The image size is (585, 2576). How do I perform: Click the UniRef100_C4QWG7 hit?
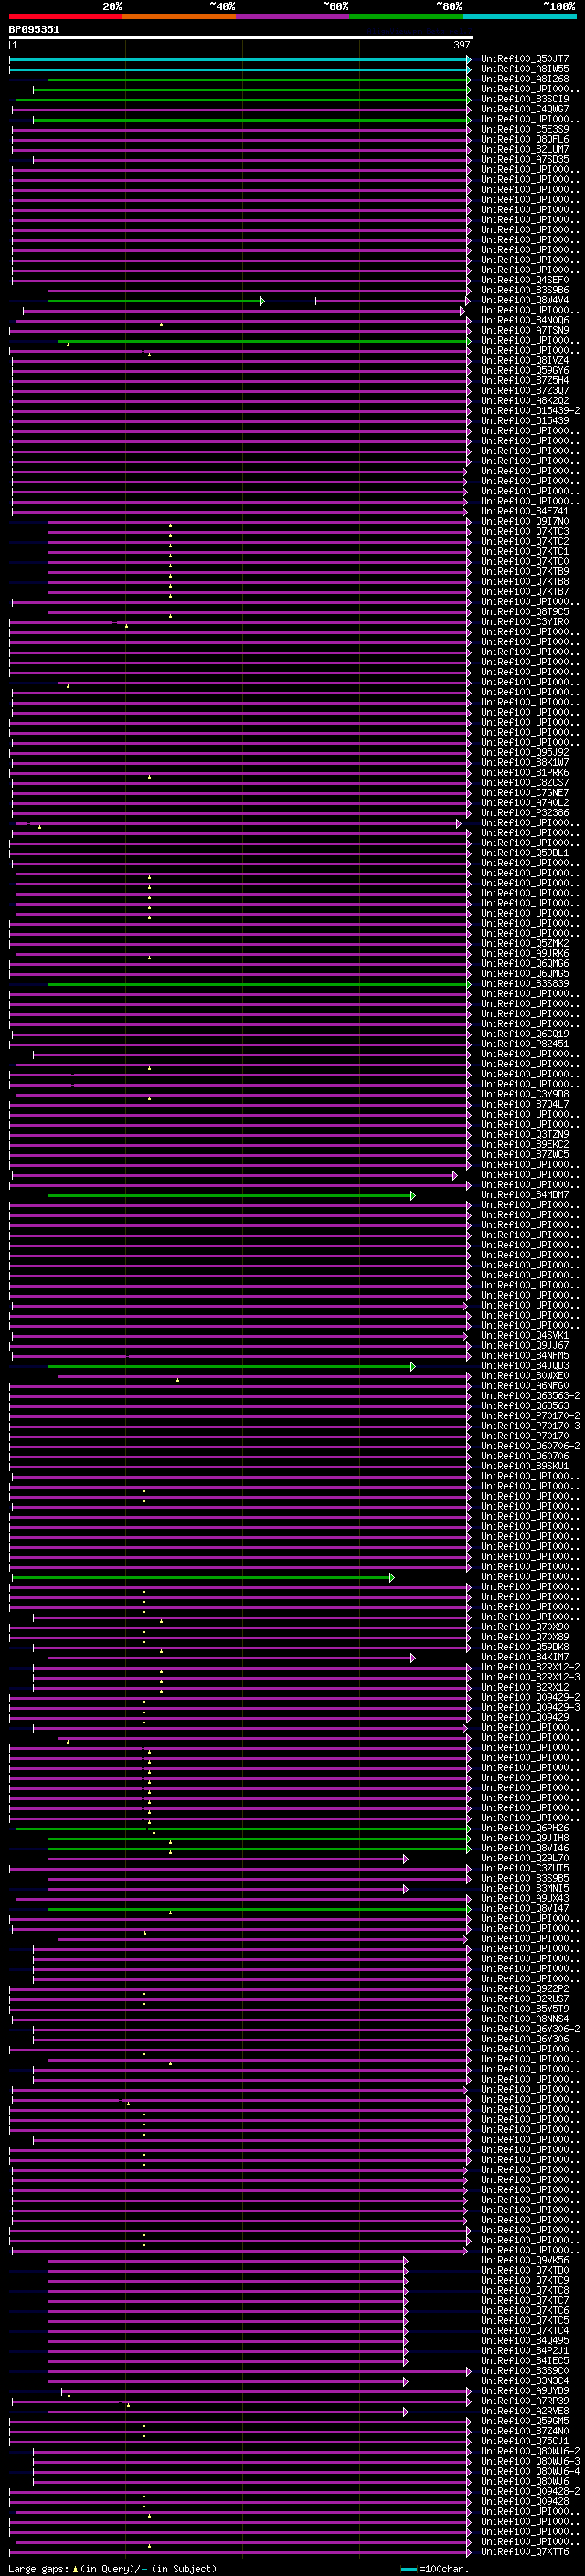coord(525,110)
